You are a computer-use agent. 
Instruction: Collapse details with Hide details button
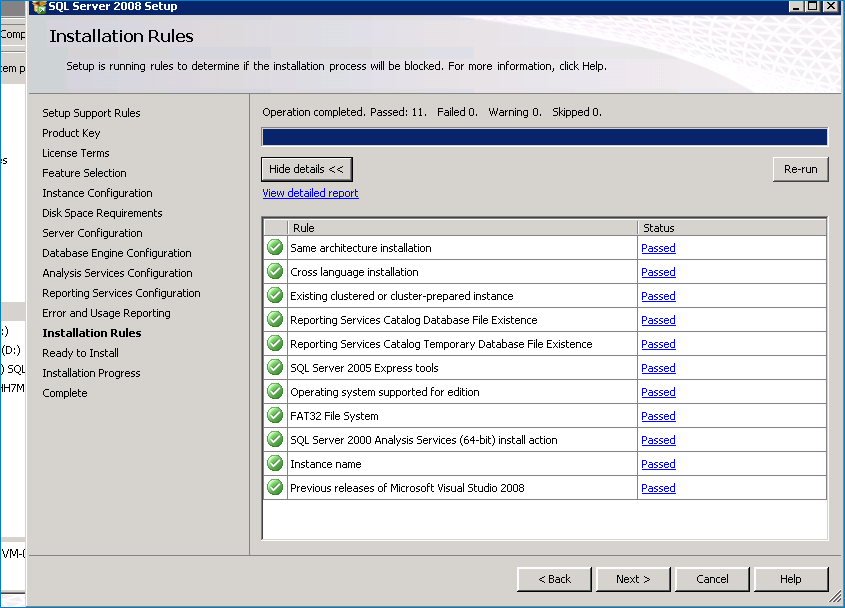click(x=307, y=169)
